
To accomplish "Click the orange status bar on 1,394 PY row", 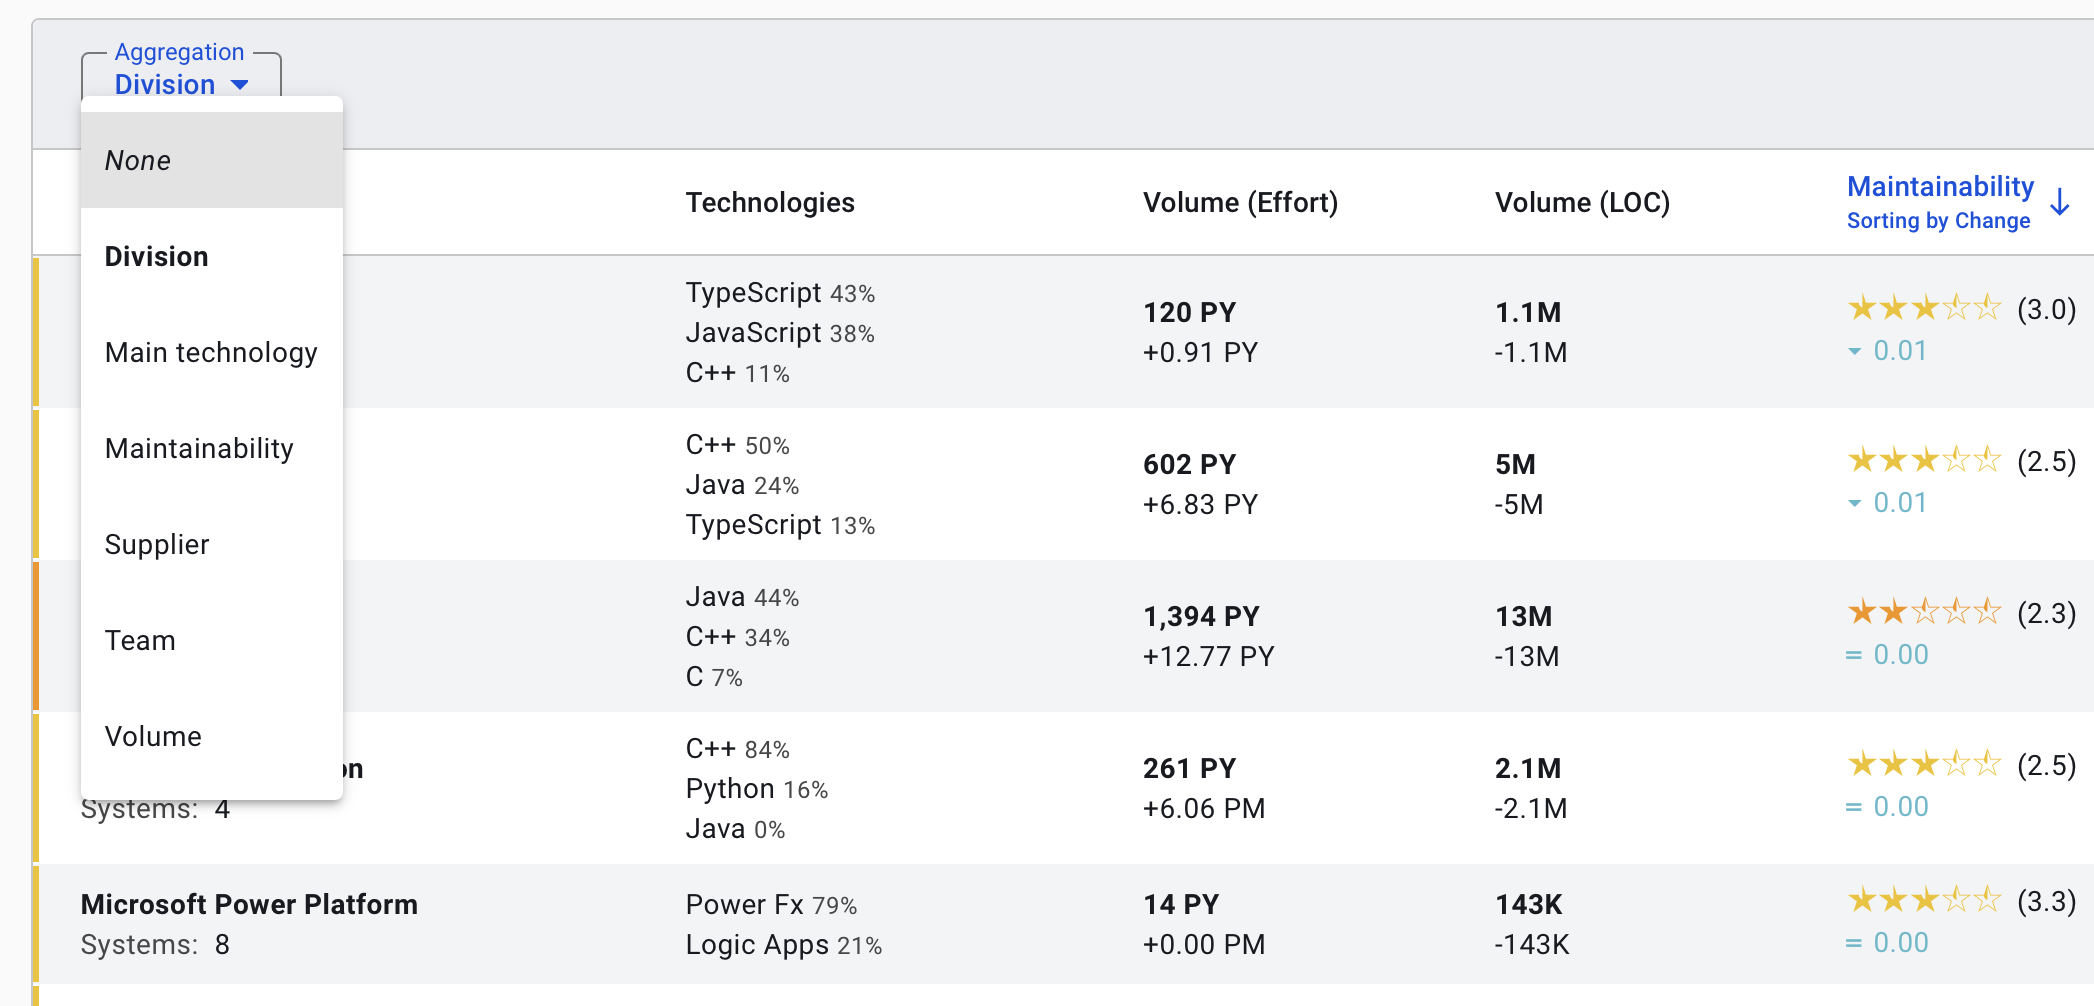I will click(x=36, y=636).
